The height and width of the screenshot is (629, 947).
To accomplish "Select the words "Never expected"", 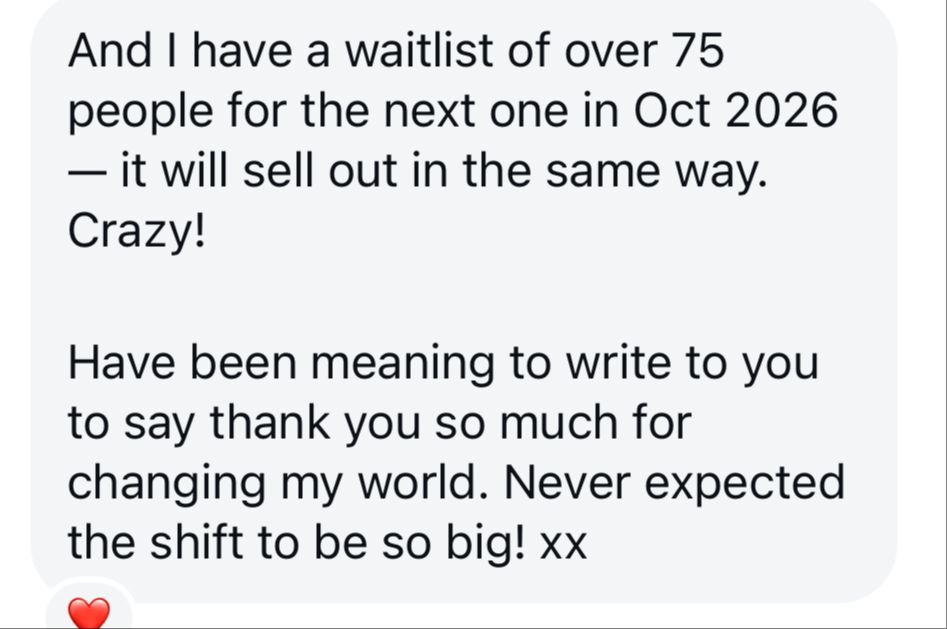I will point(674,484).
